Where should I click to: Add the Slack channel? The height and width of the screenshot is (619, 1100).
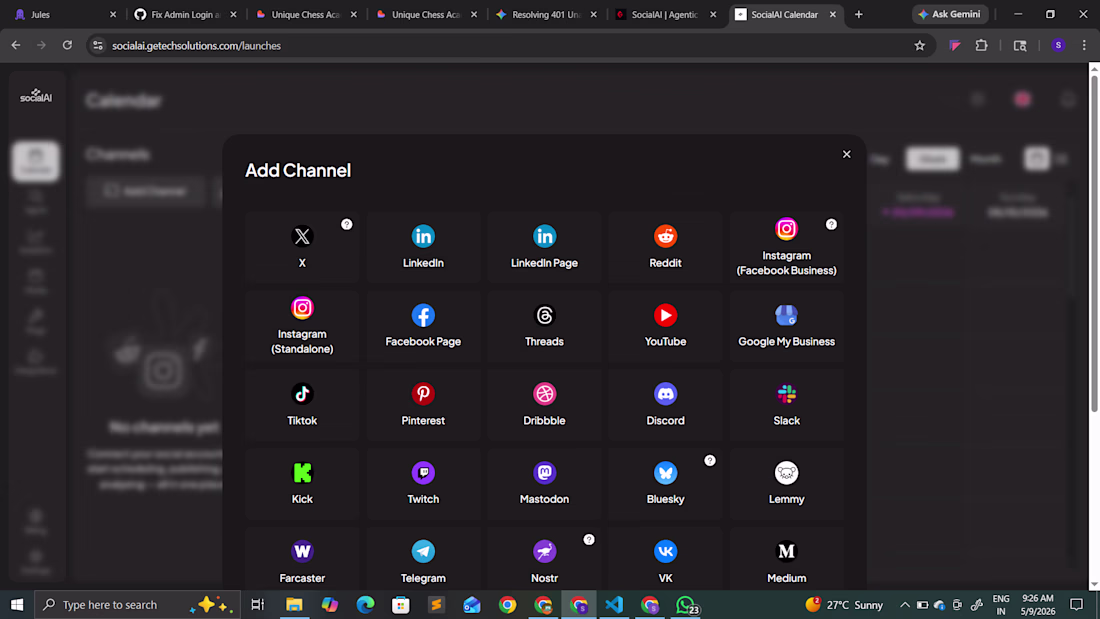click(x=786, y=405)
